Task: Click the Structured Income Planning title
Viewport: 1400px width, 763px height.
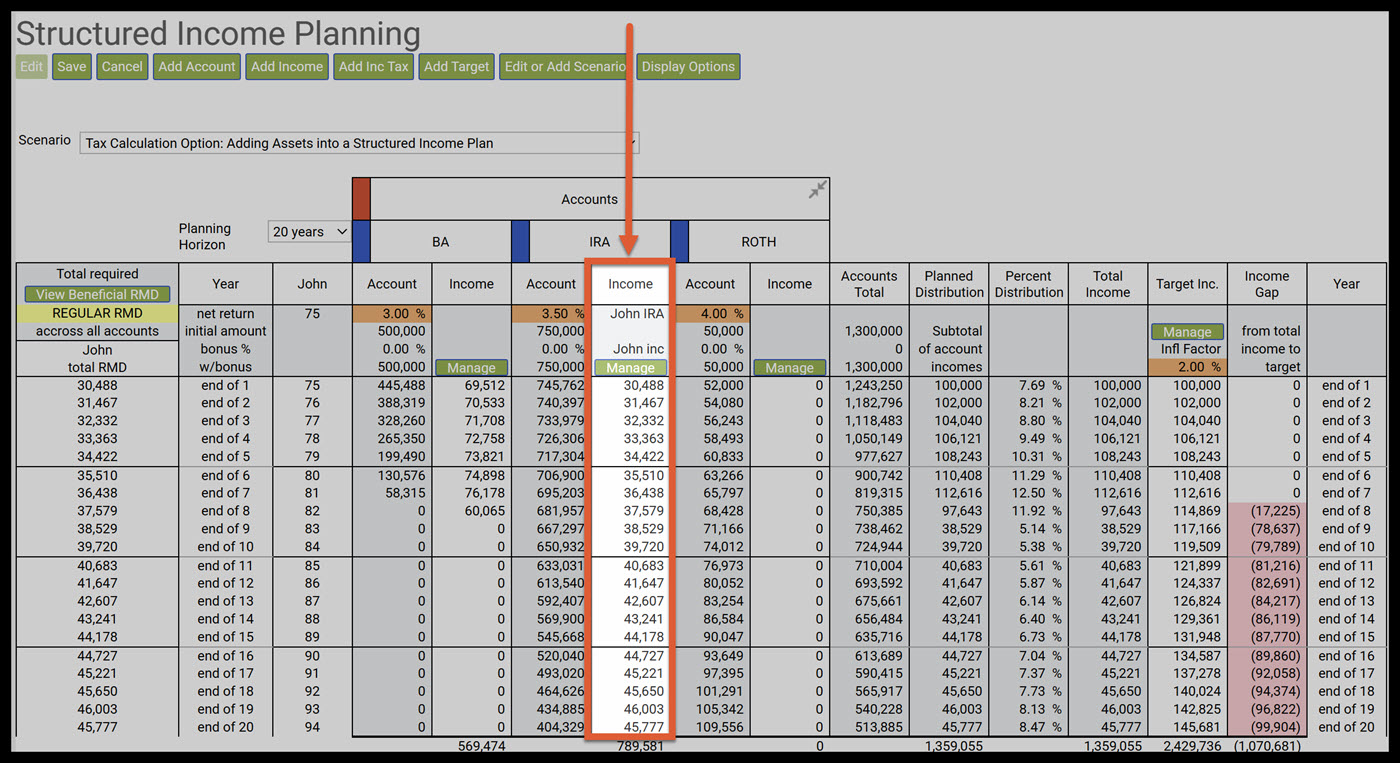Action: (218, 33)
